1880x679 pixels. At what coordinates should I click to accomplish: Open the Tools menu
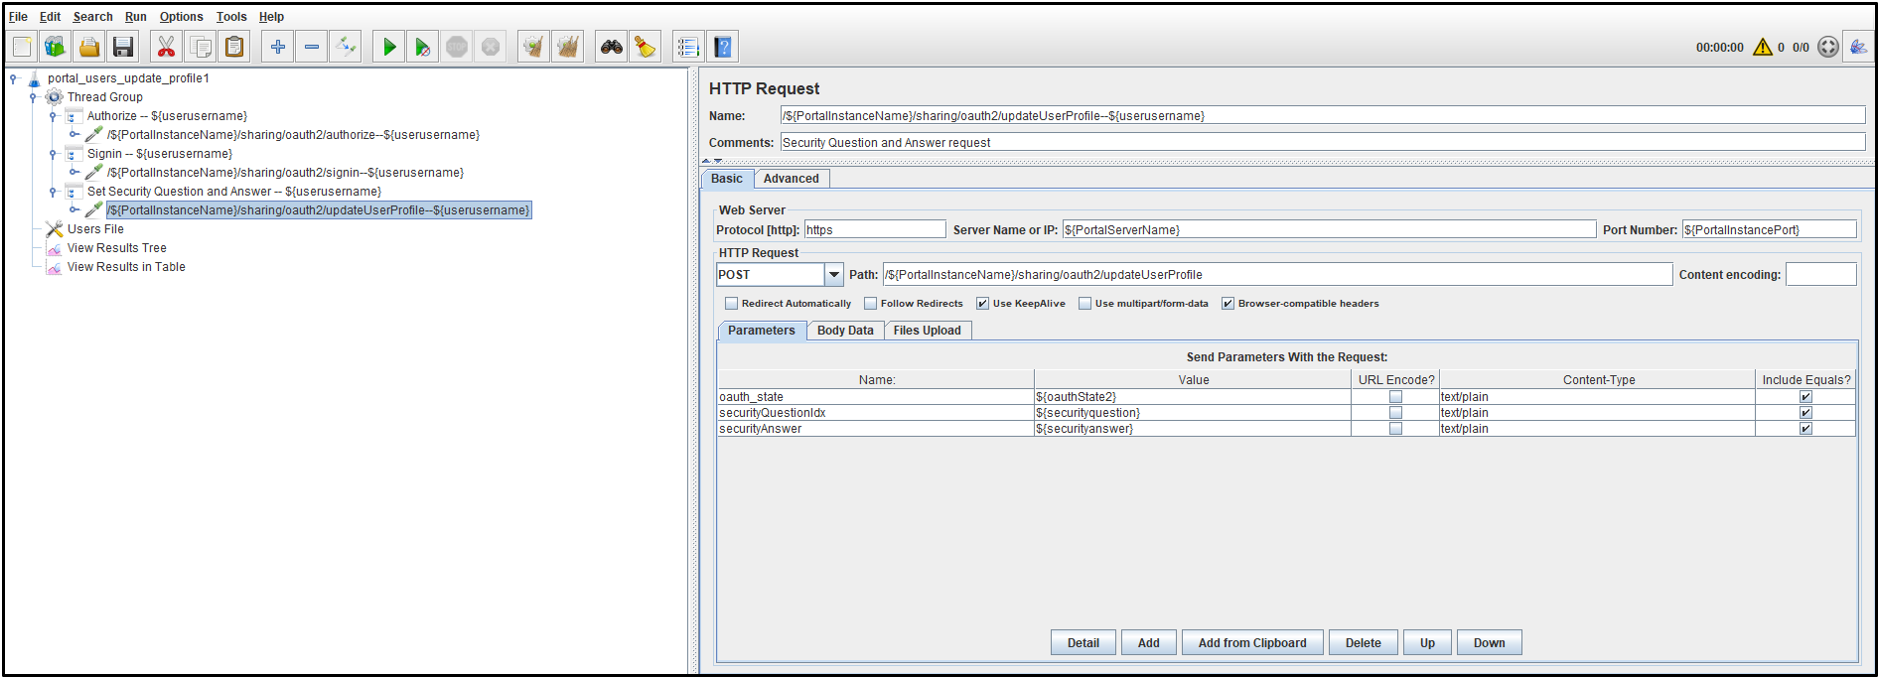click(231, 17)
